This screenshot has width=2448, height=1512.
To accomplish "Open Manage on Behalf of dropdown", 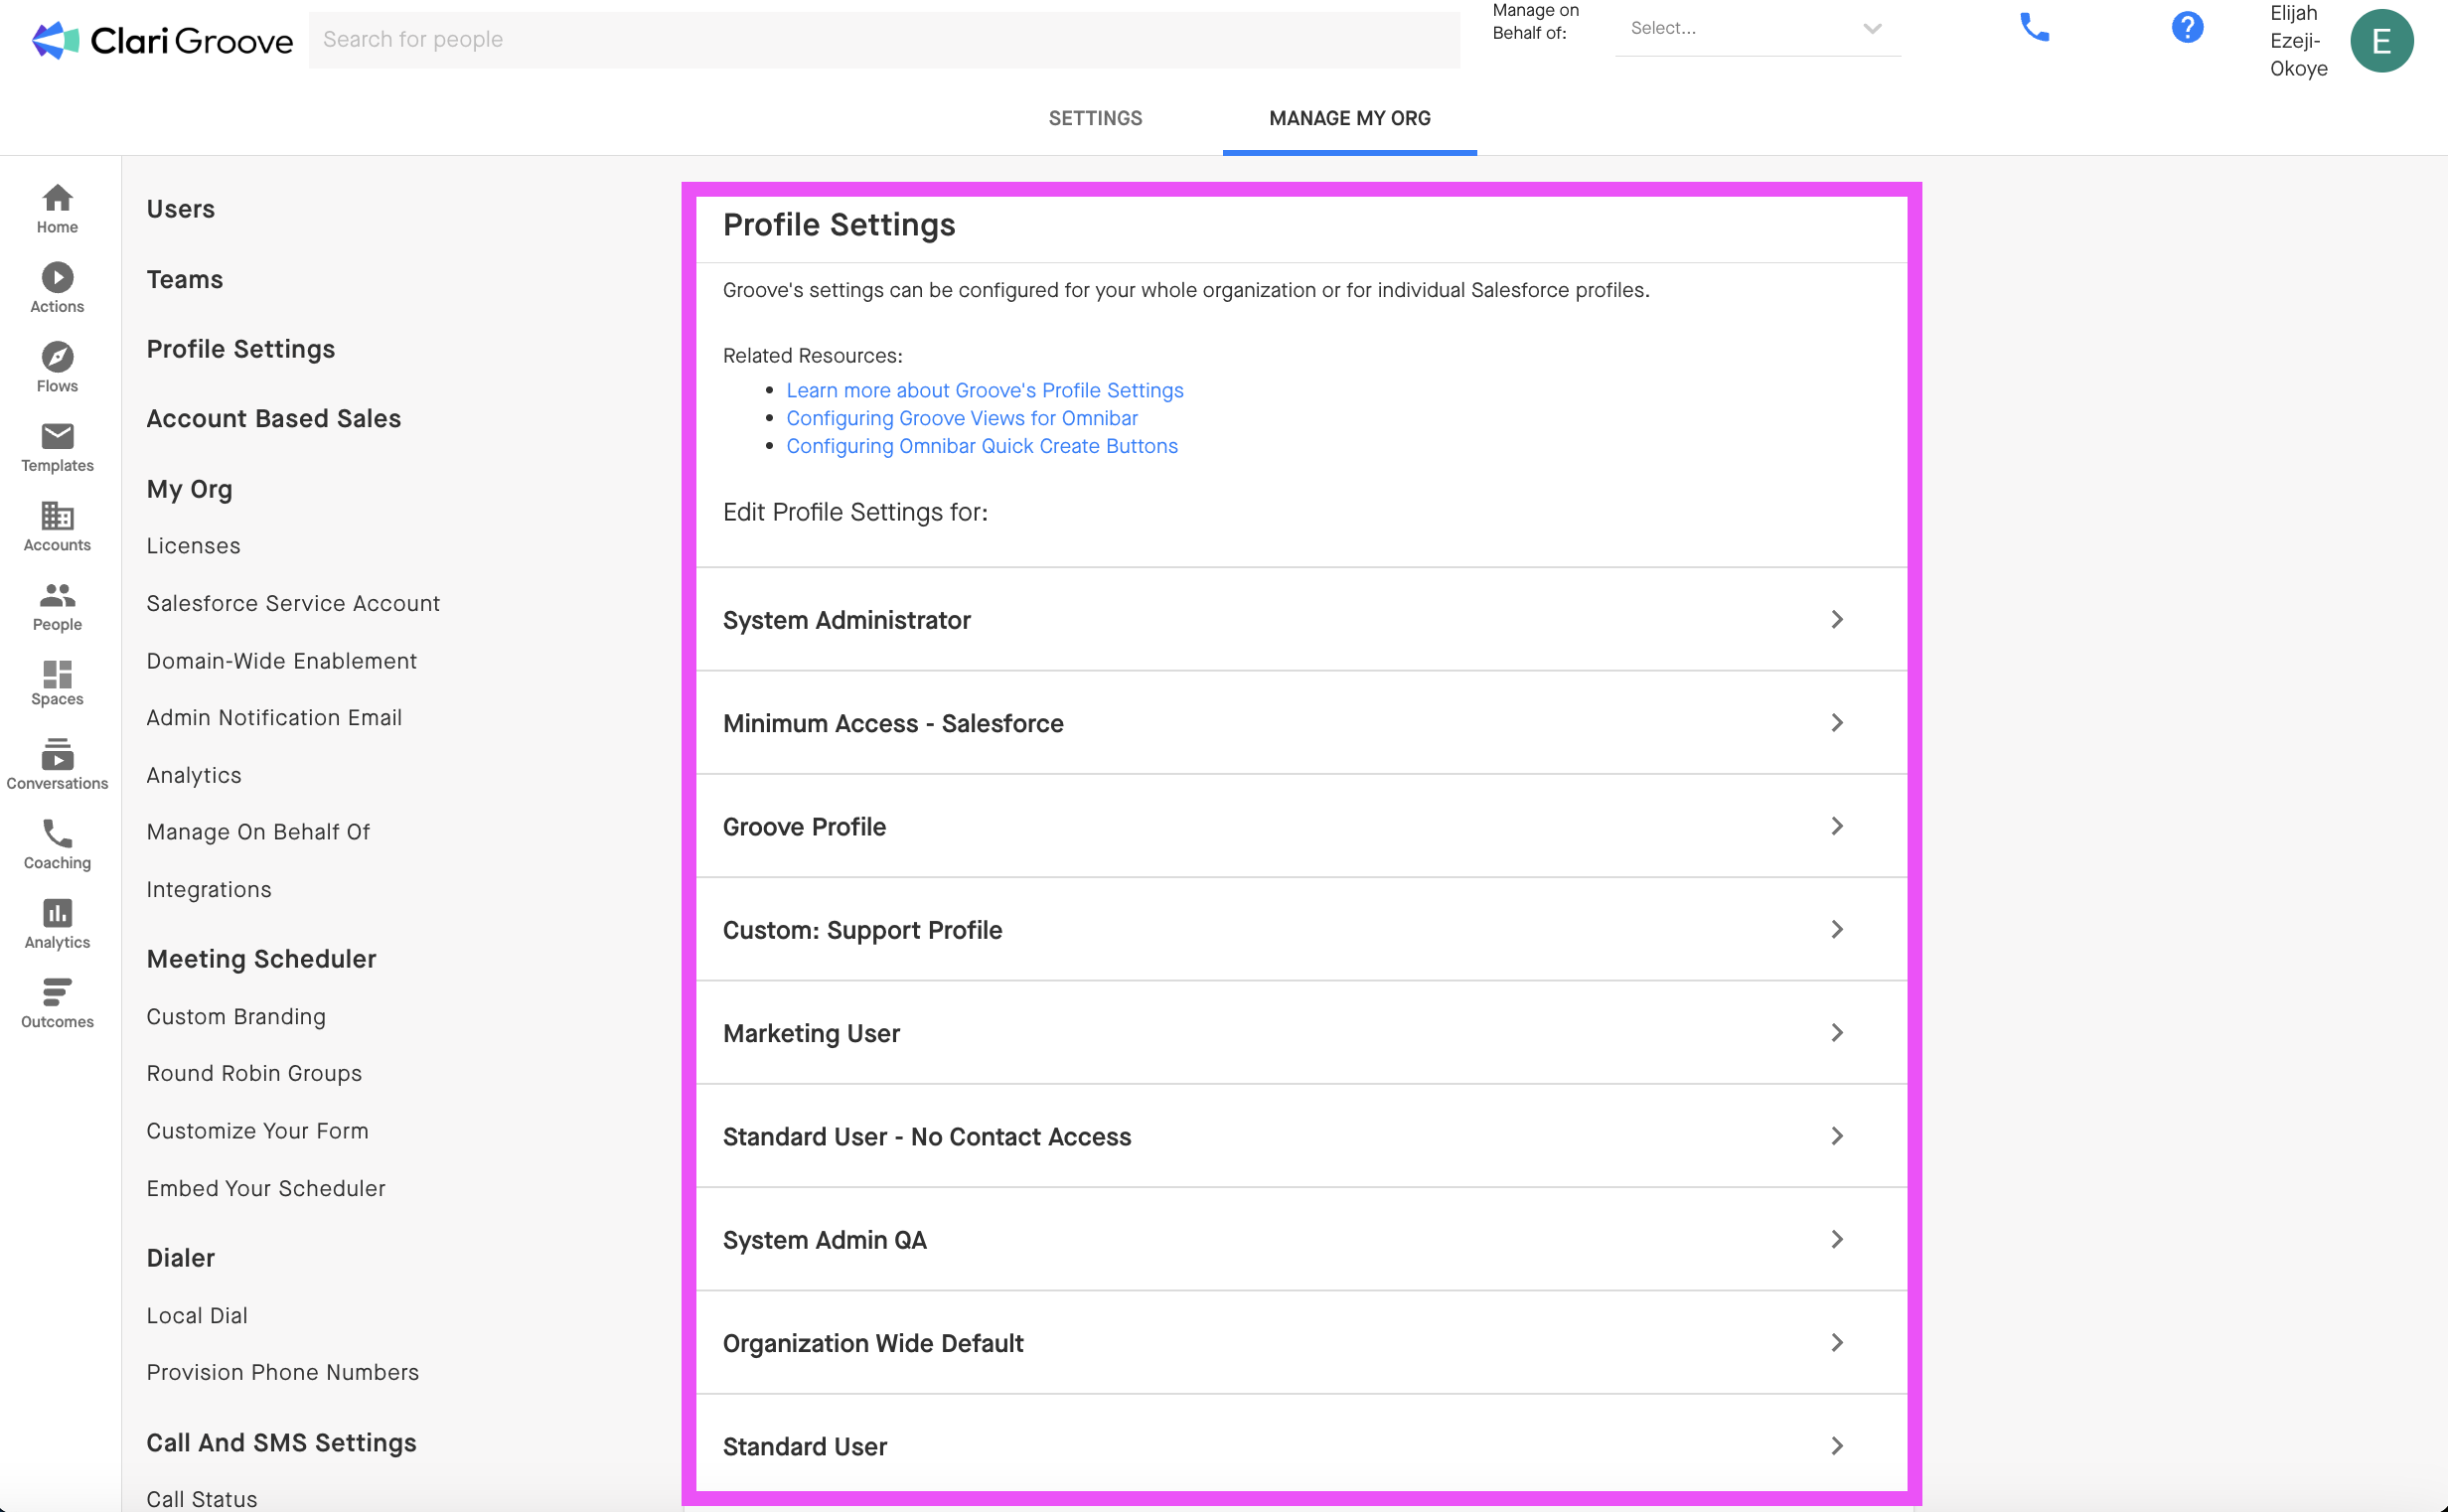I will point(1757,28).
